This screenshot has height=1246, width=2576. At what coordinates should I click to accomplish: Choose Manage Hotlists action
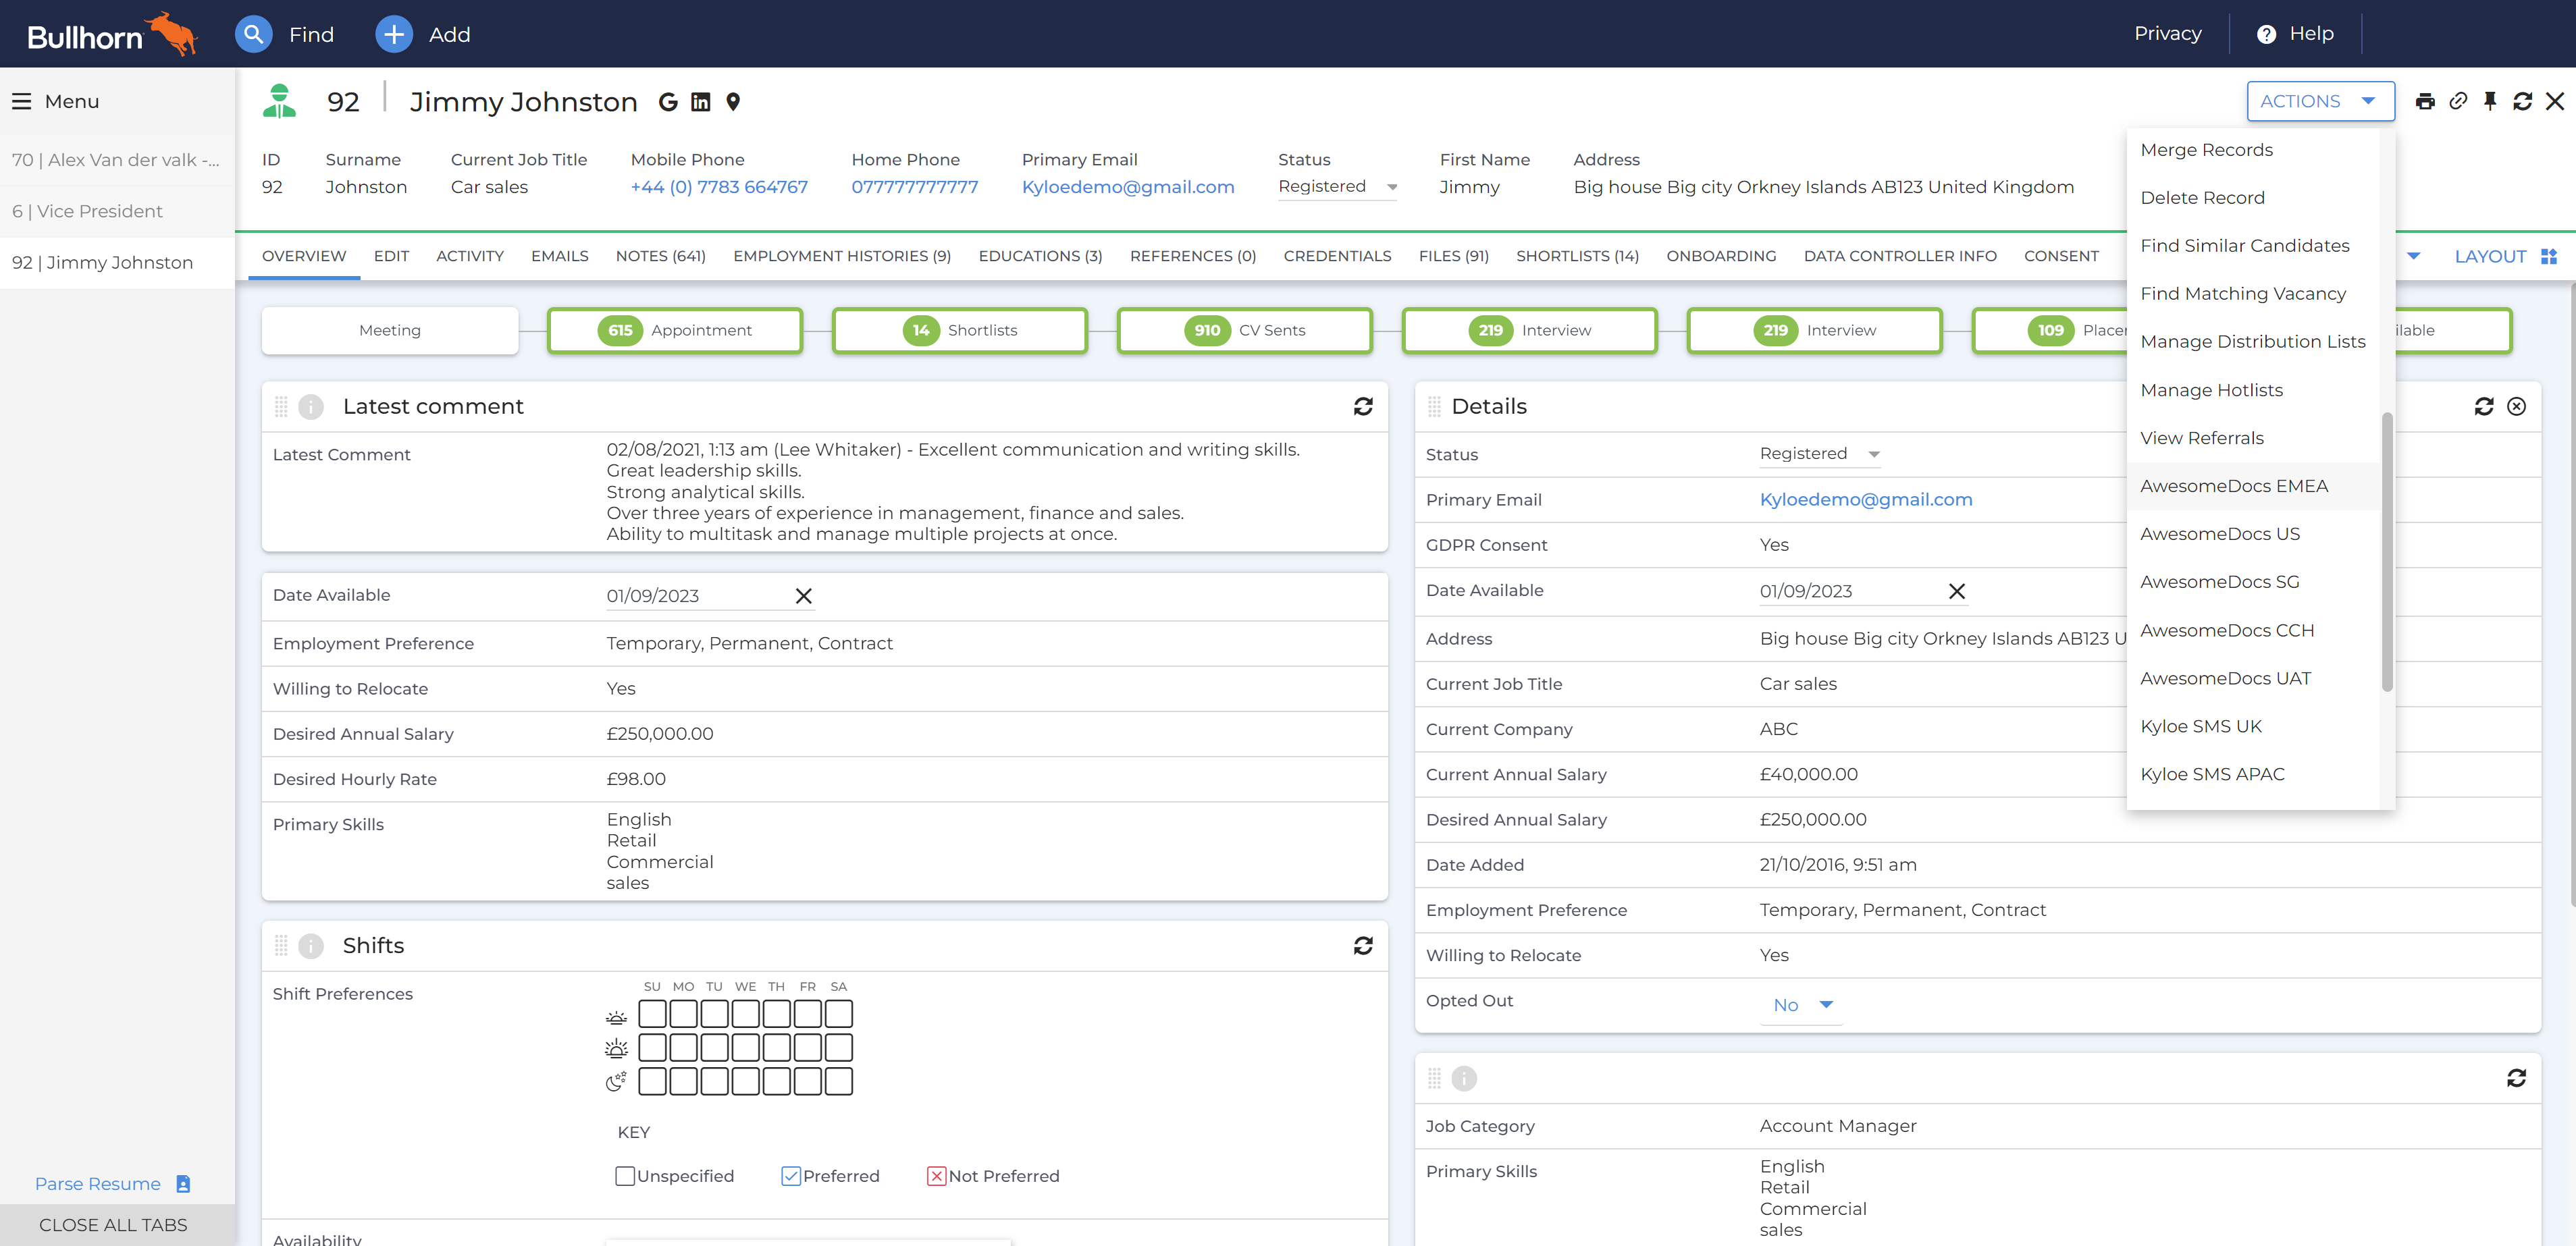coord(2211,390)
